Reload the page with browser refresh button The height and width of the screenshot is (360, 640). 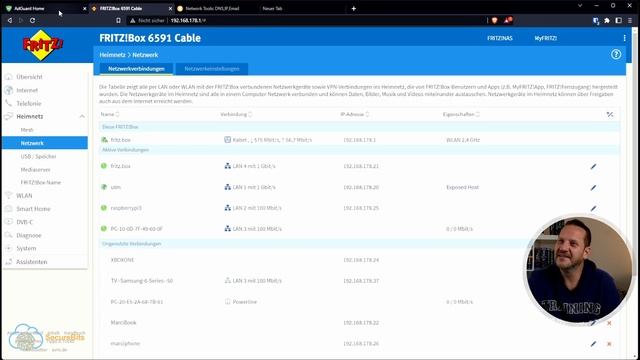click(32, 20)
